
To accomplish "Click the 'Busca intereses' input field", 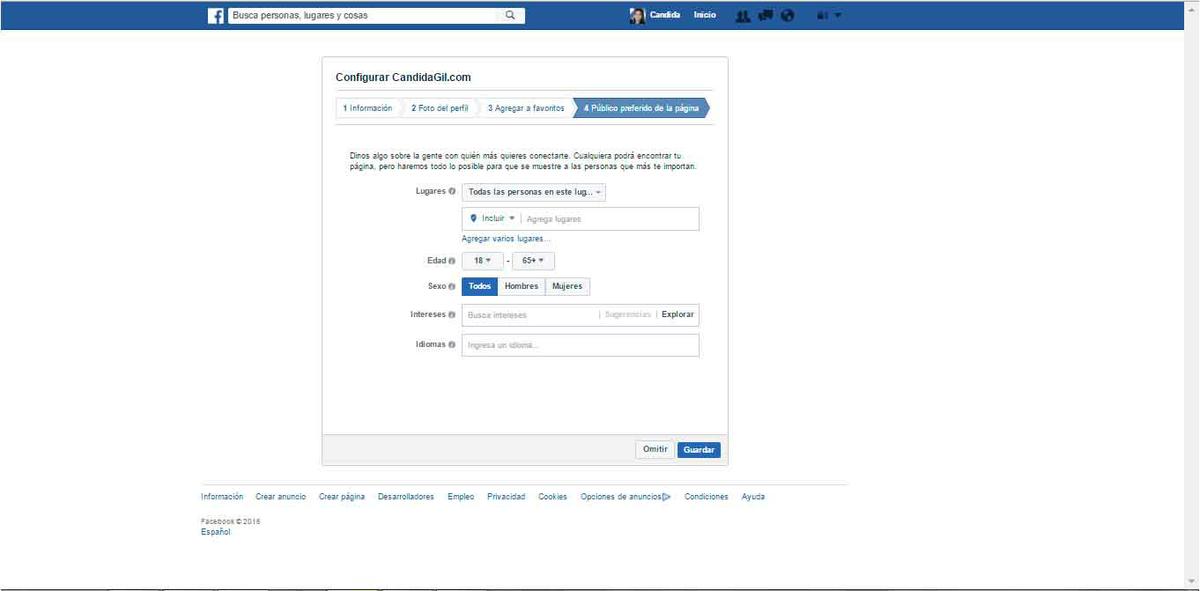I will pyautogui.click(x=528, y=315).
